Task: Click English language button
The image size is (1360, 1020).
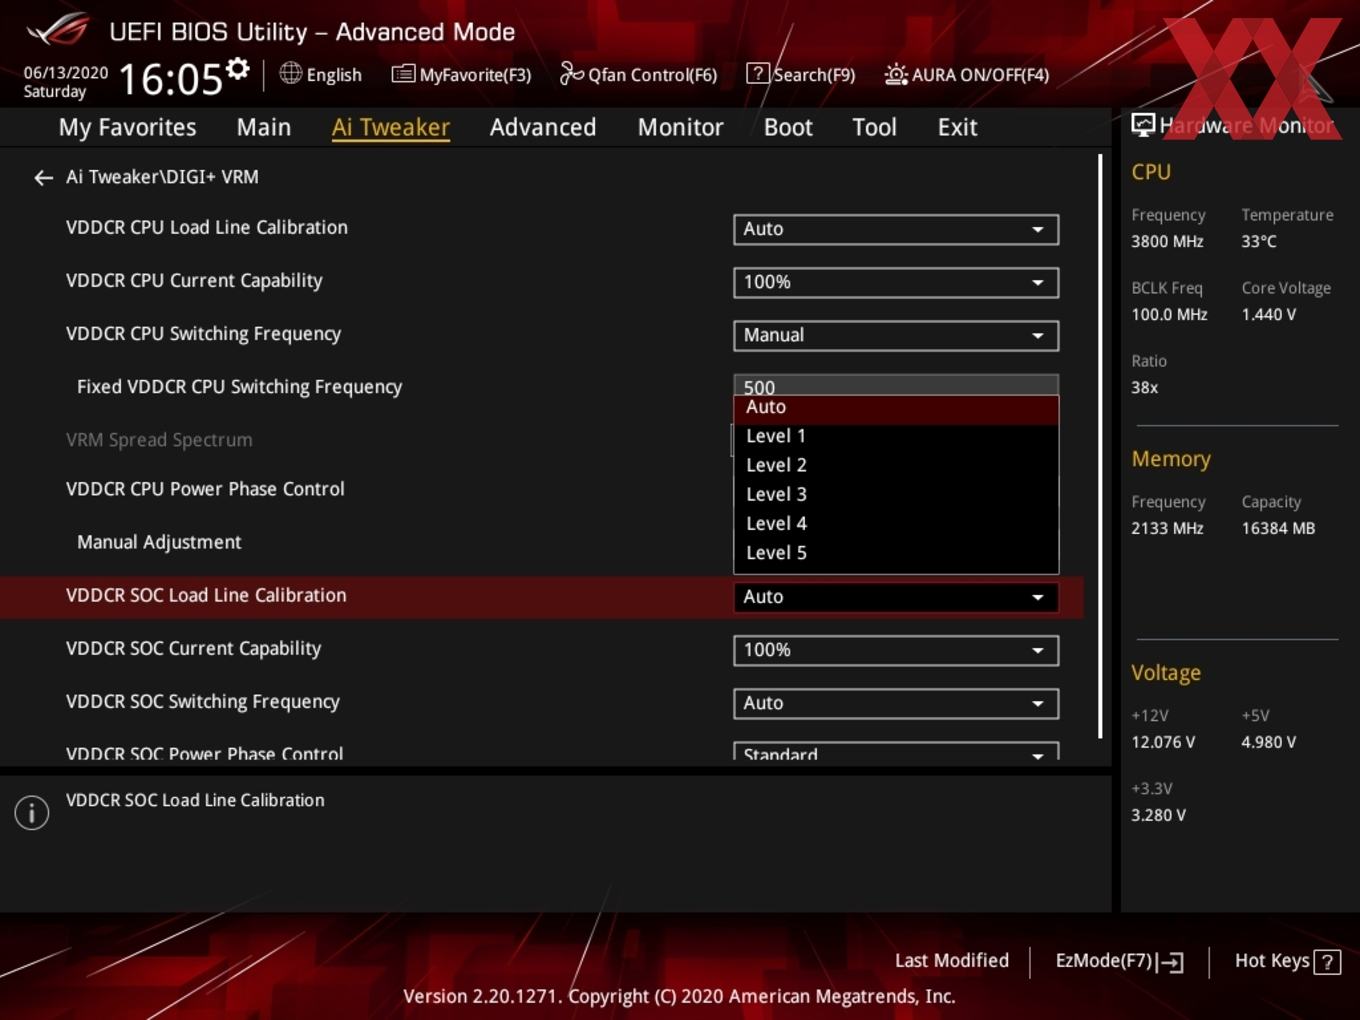Action: click(x=321, y=74)
